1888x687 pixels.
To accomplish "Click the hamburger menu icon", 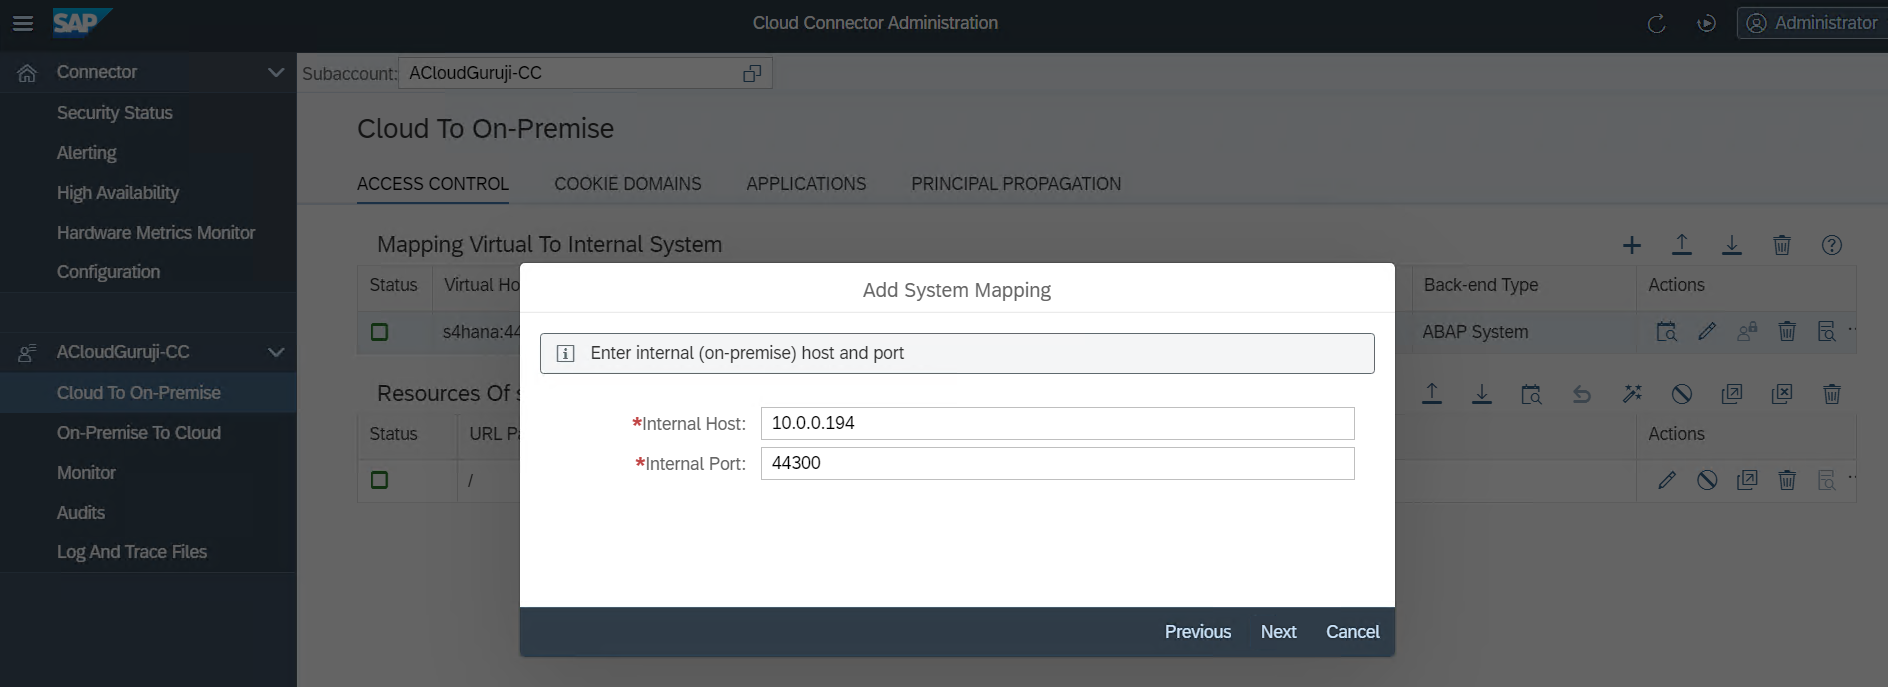I will click(x=22, y=23).
